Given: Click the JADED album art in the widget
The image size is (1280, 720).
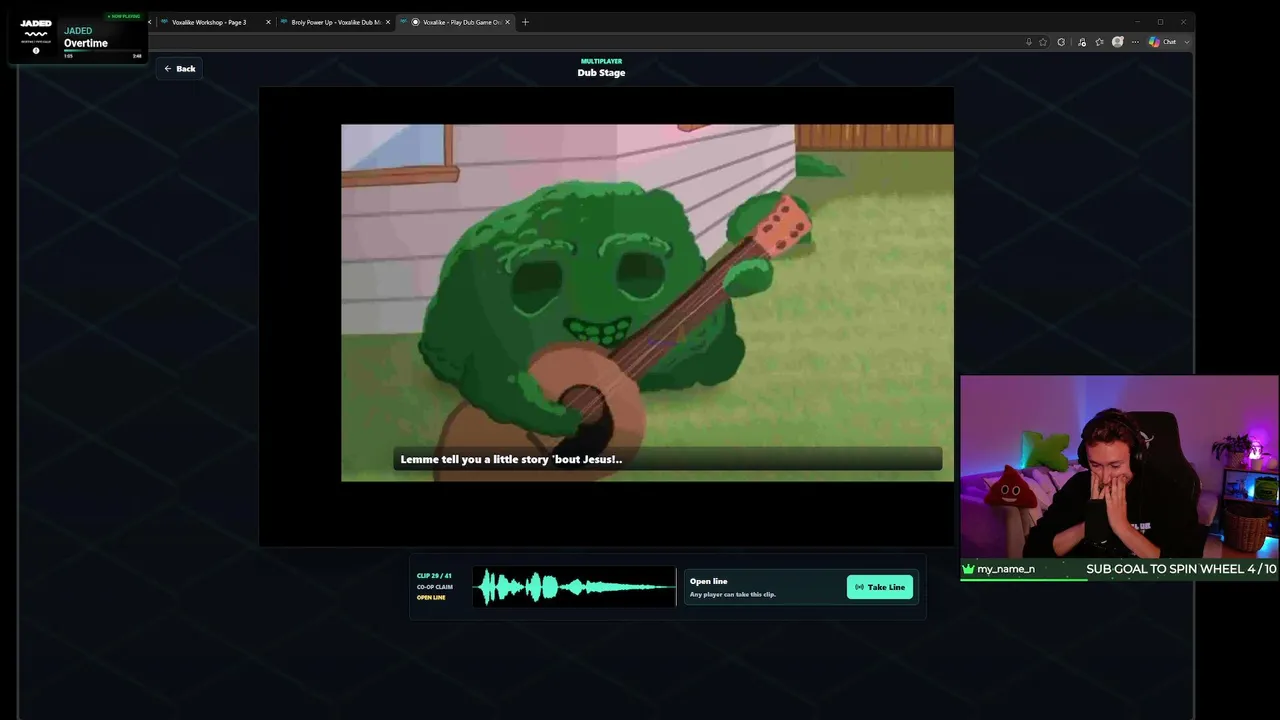Looking at the screenshot, I should [36, 37].
